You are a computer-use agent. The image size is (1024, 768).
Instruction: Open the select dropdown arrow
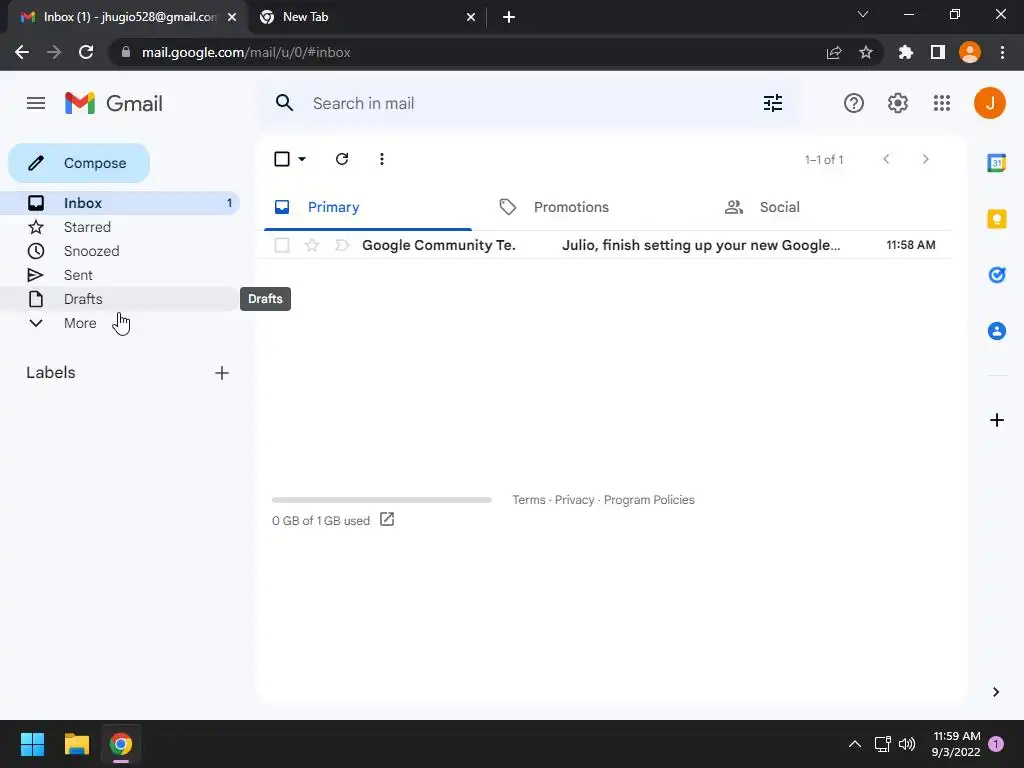(x=302, y=159)
